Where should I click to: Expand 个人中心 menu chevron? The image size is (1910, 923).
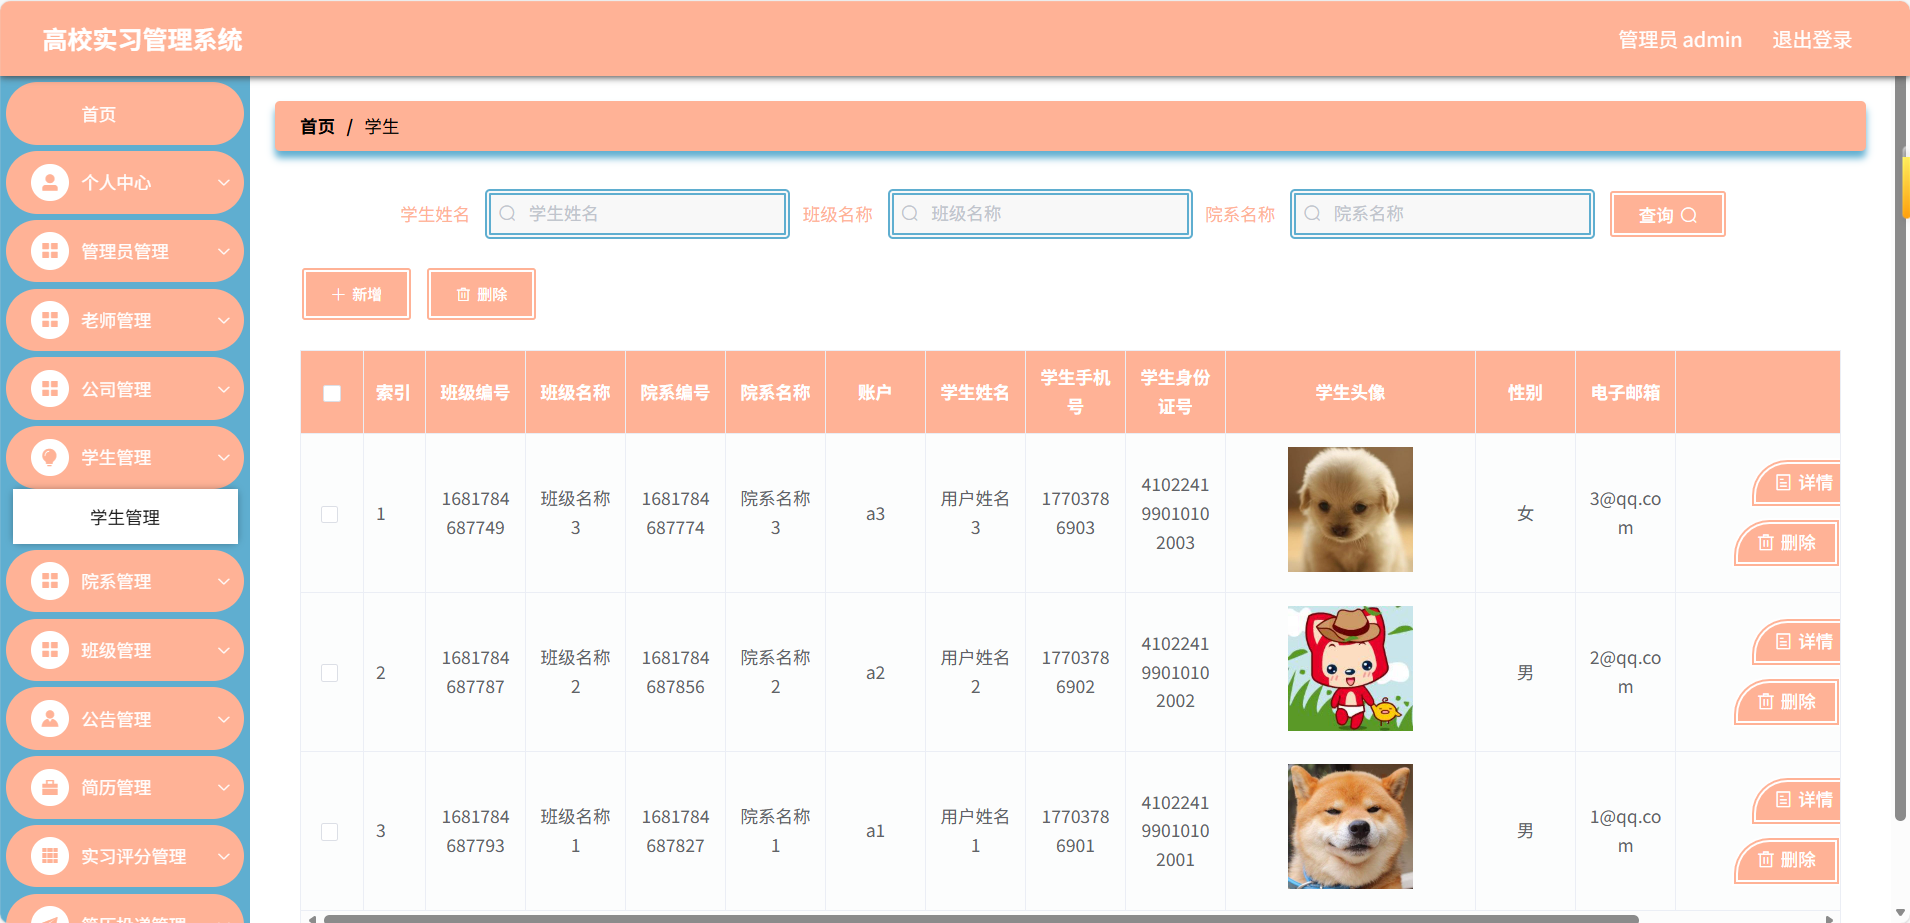(224, 183)
